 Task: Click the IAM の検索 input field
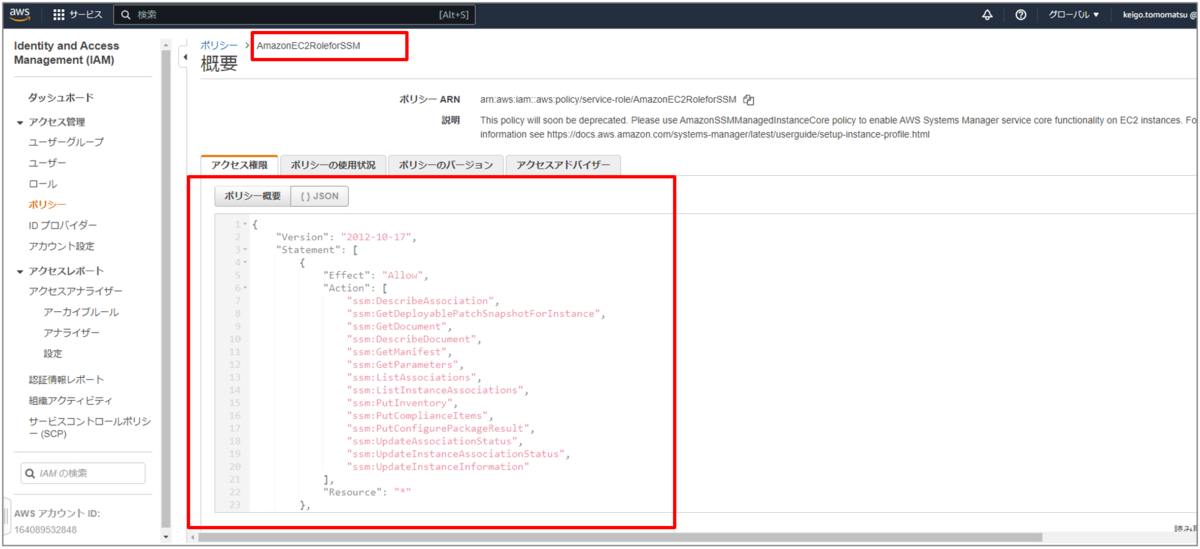(x=83, y=473)
